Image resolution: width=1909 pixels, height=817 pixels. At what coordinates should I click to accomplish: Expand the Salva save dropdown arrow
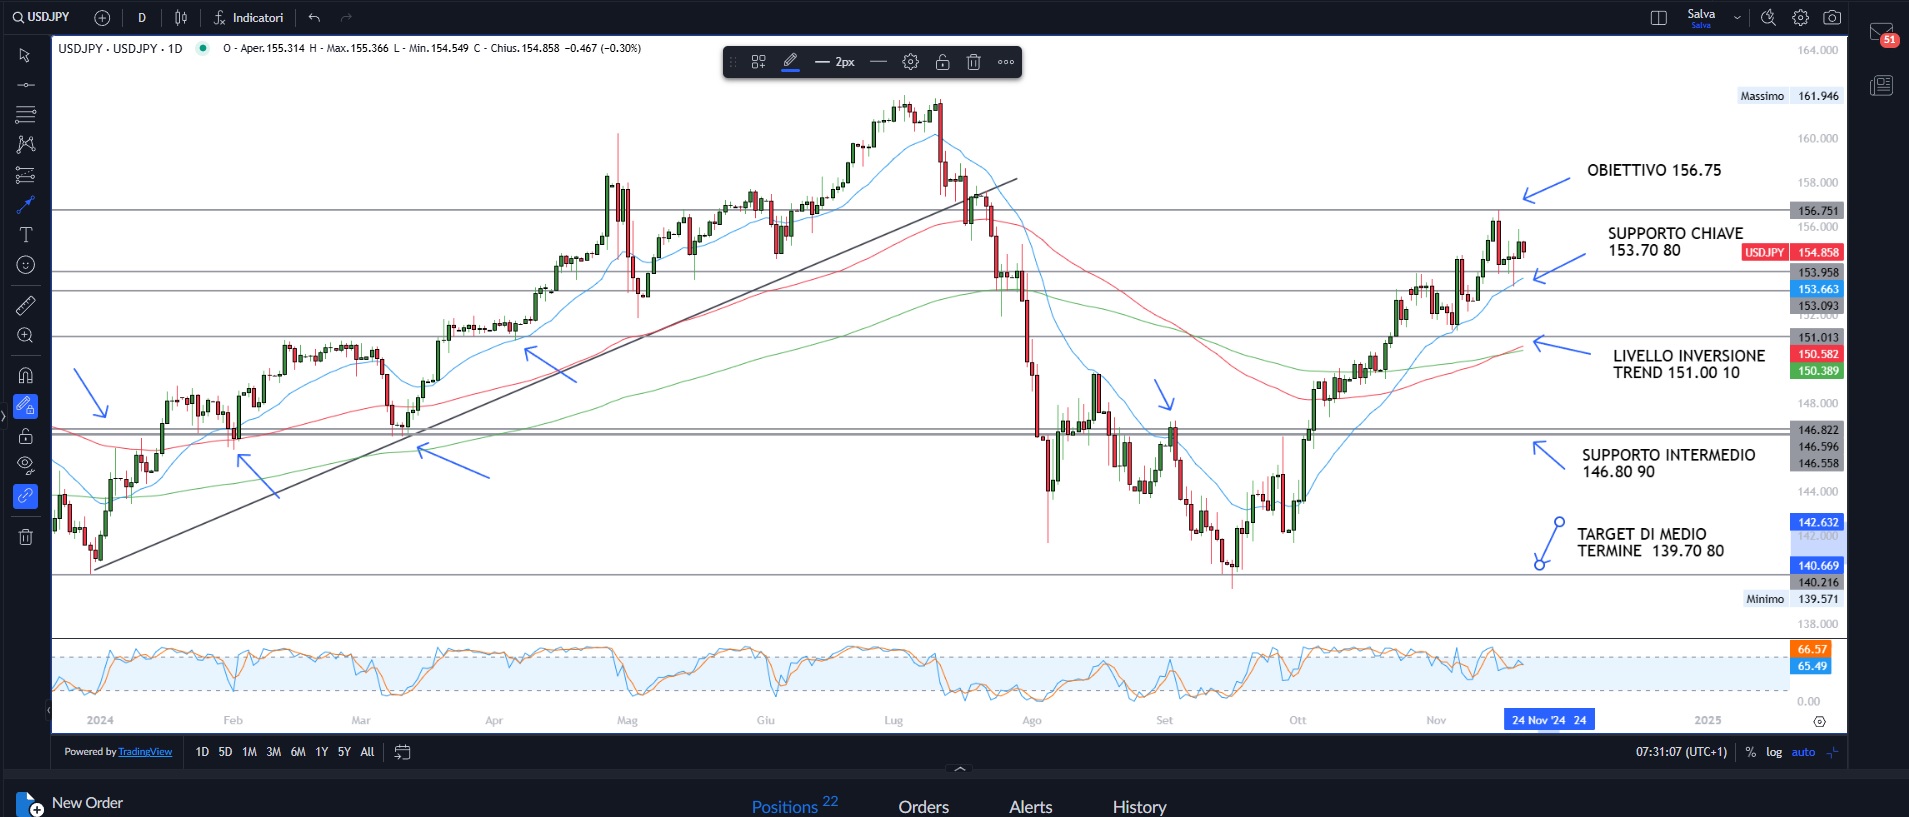pyautogui.click(x=1737, y=18)
